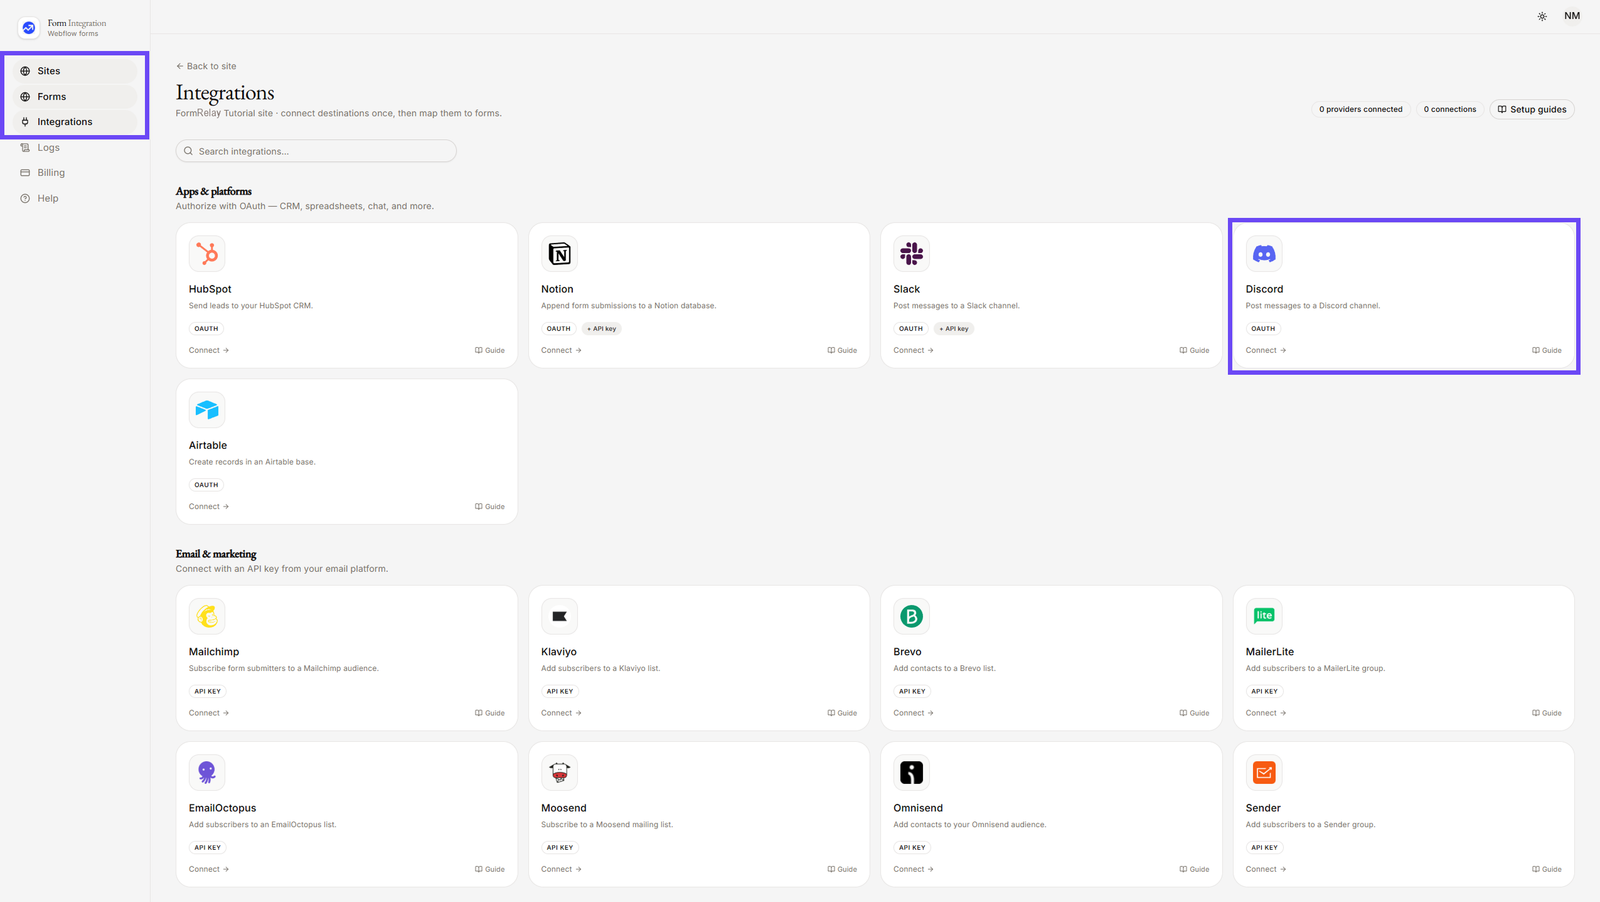Click the HubSpot logo icon

(x=207, y=254)
